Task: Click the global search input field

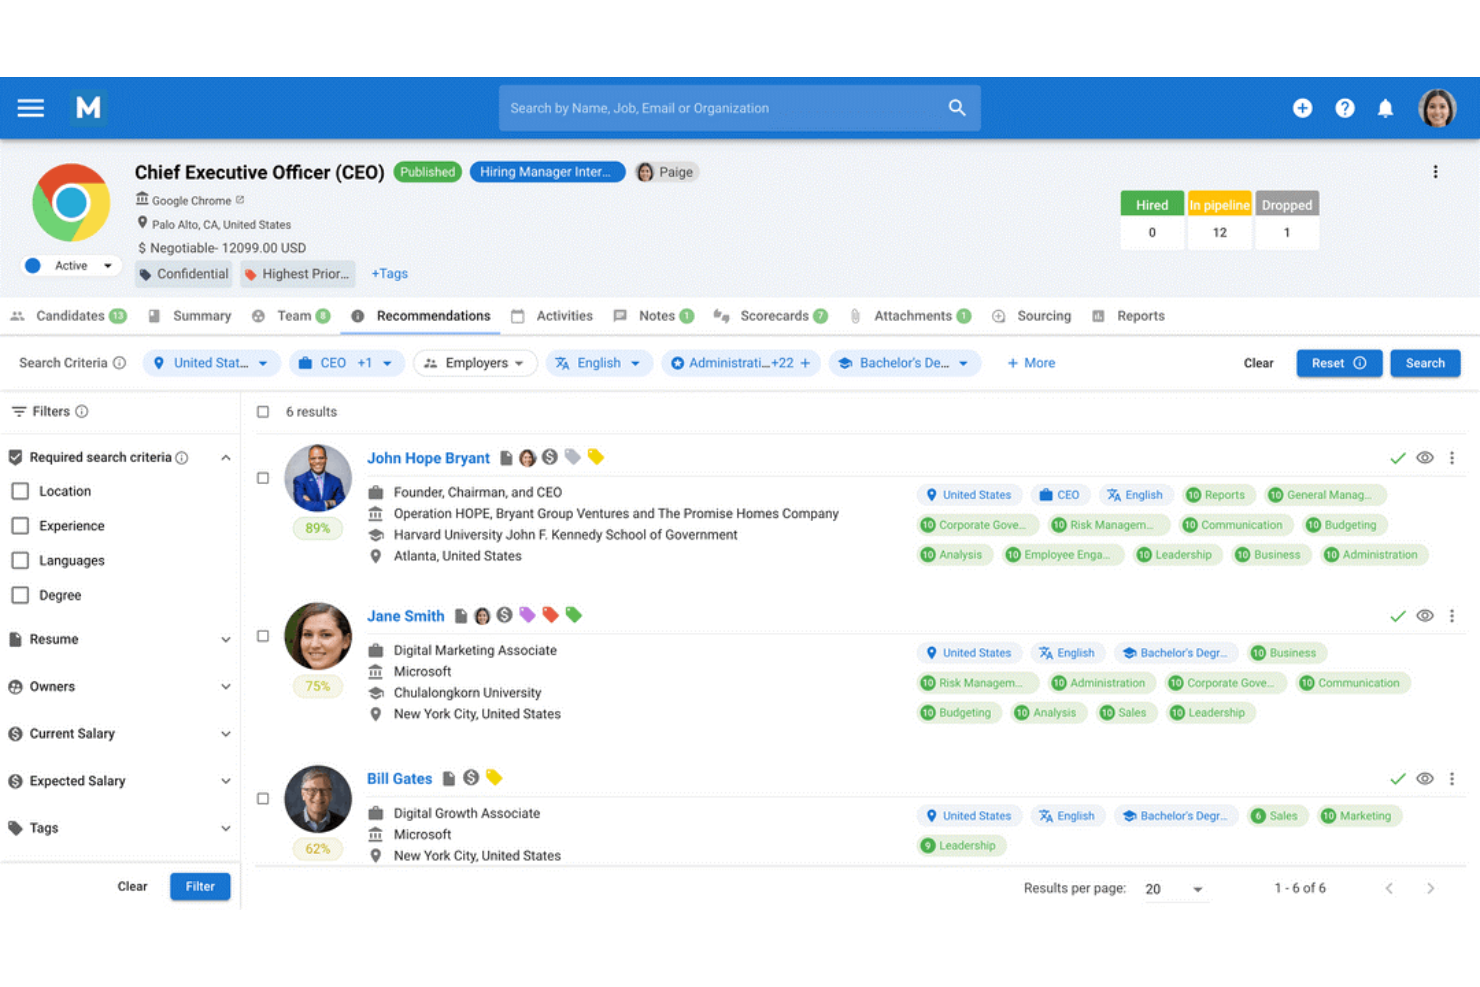Action: point(739,108)
